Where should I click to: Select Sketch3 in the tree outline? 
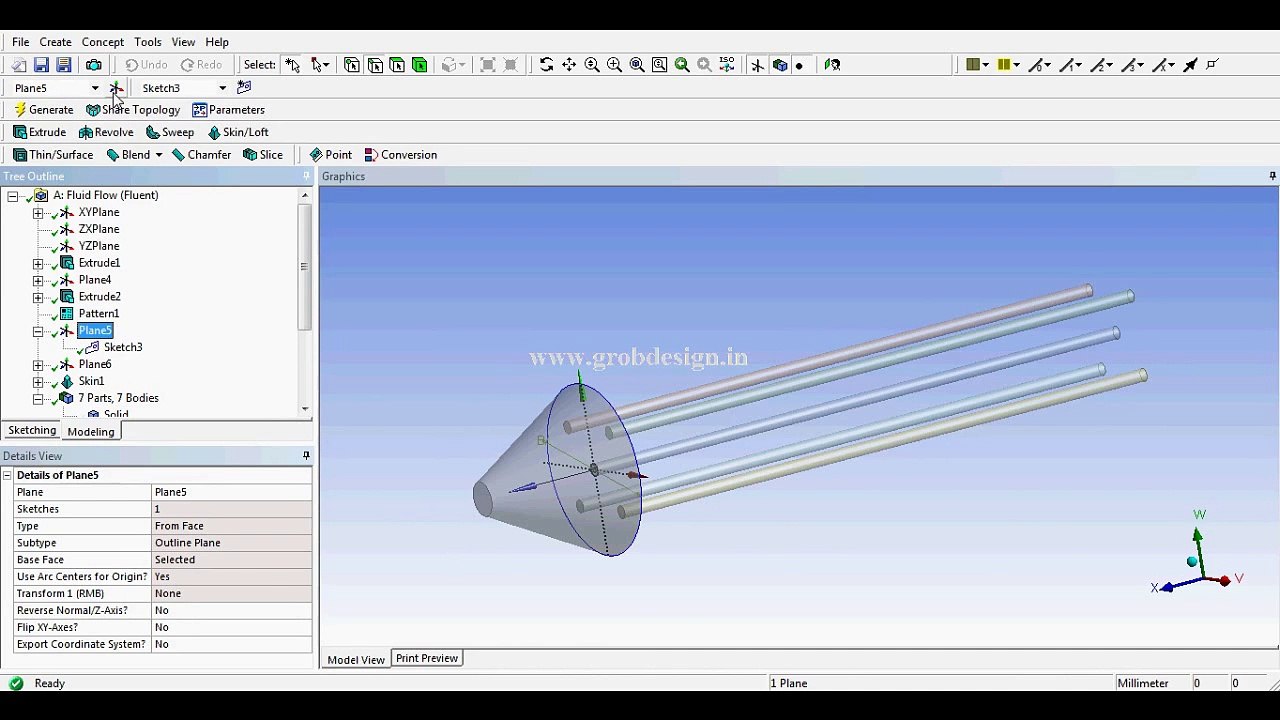pyautogui.click(x=123, y=348)
